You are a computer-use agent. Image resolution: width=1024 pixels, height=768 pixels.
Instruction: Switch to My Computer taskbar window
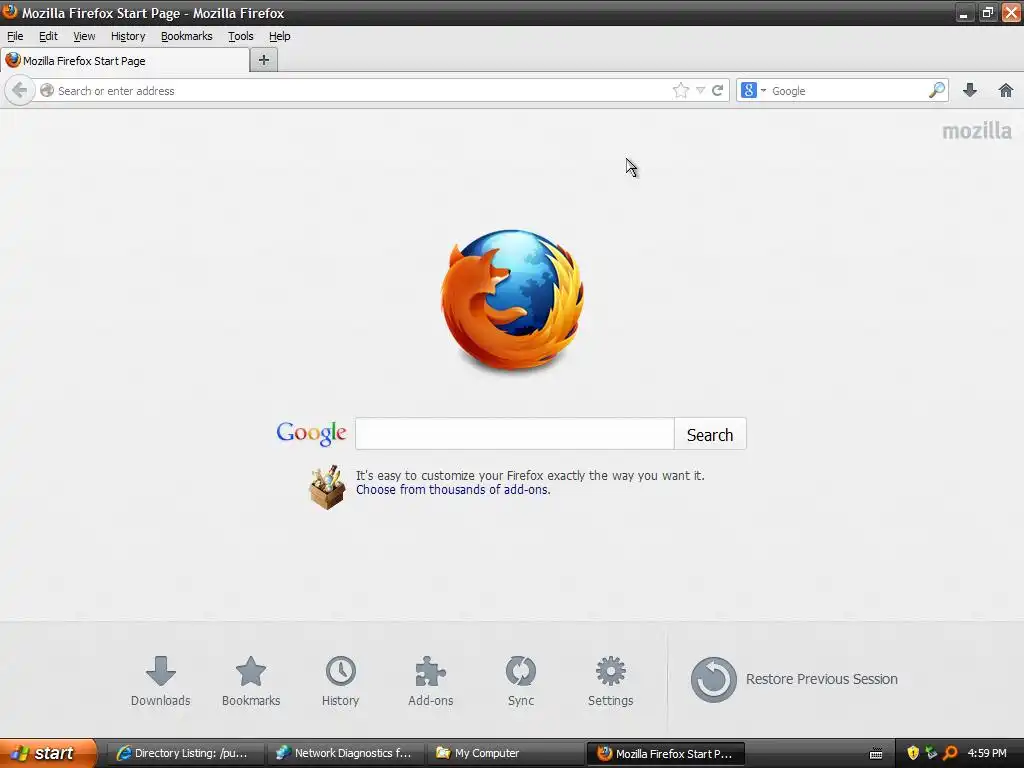(505, 754)
